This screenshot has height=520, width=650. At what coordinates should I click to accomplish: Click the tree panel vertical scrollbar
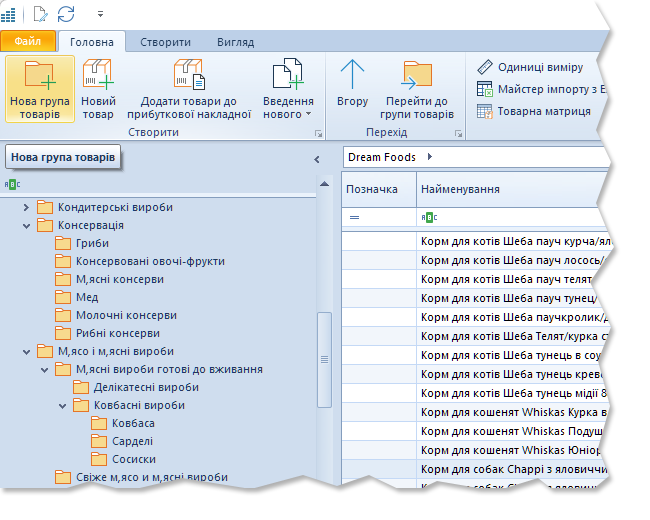coord(323,360)
